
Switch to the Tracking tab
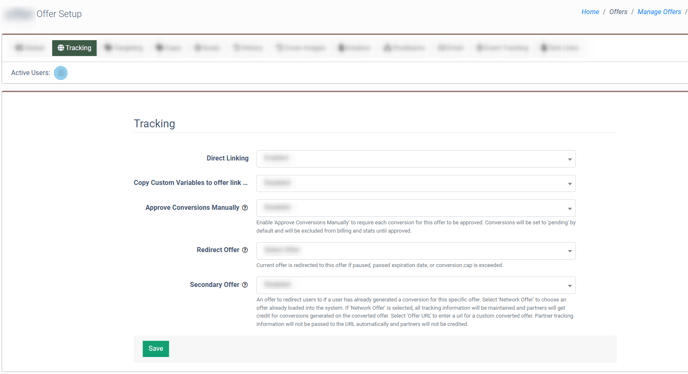point(74,48)
